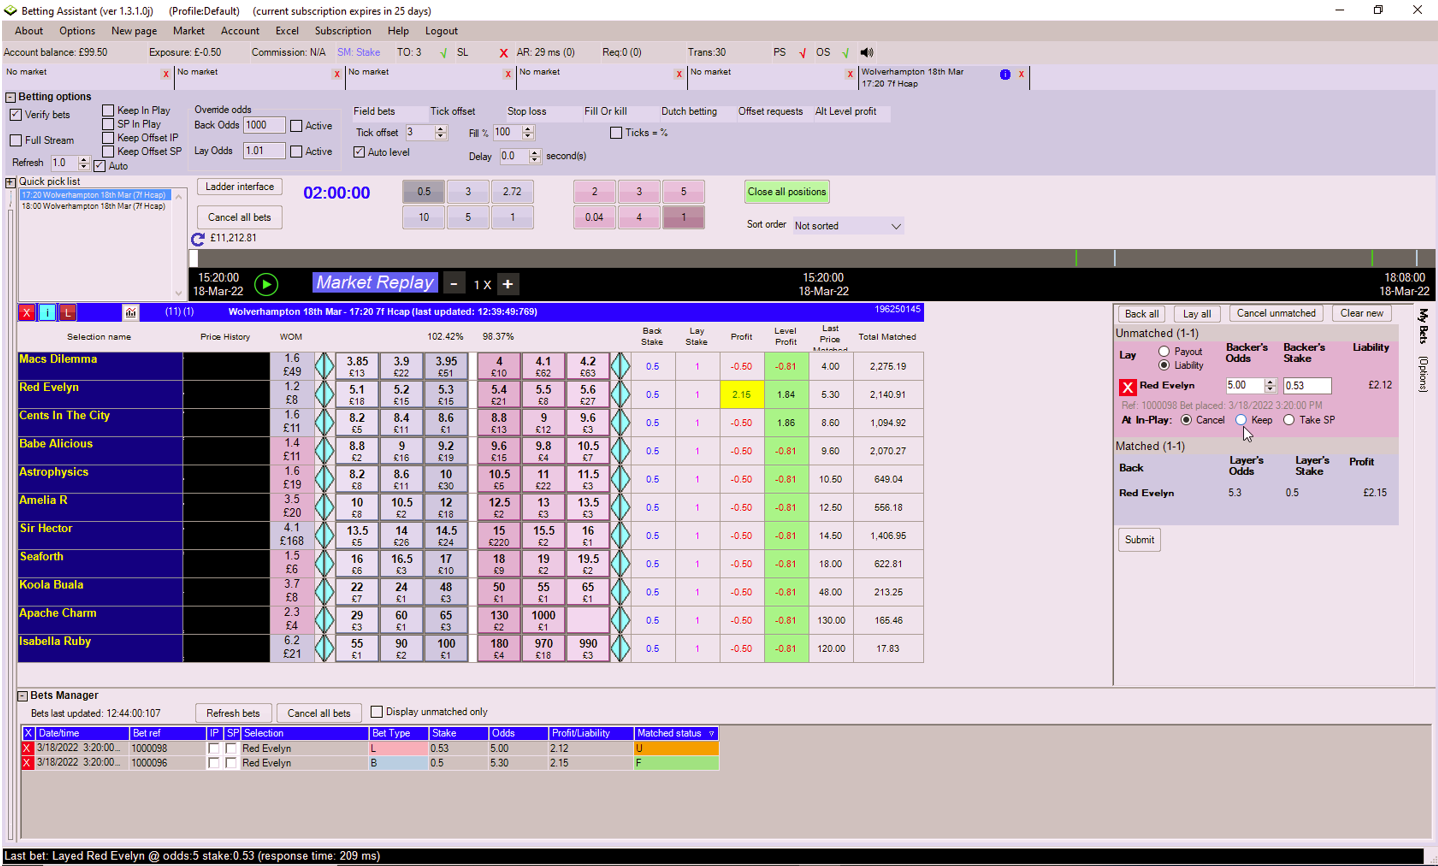Click Back all button
The height and width of the screenshot is (866, 1438).
[x=1141, y=314]
